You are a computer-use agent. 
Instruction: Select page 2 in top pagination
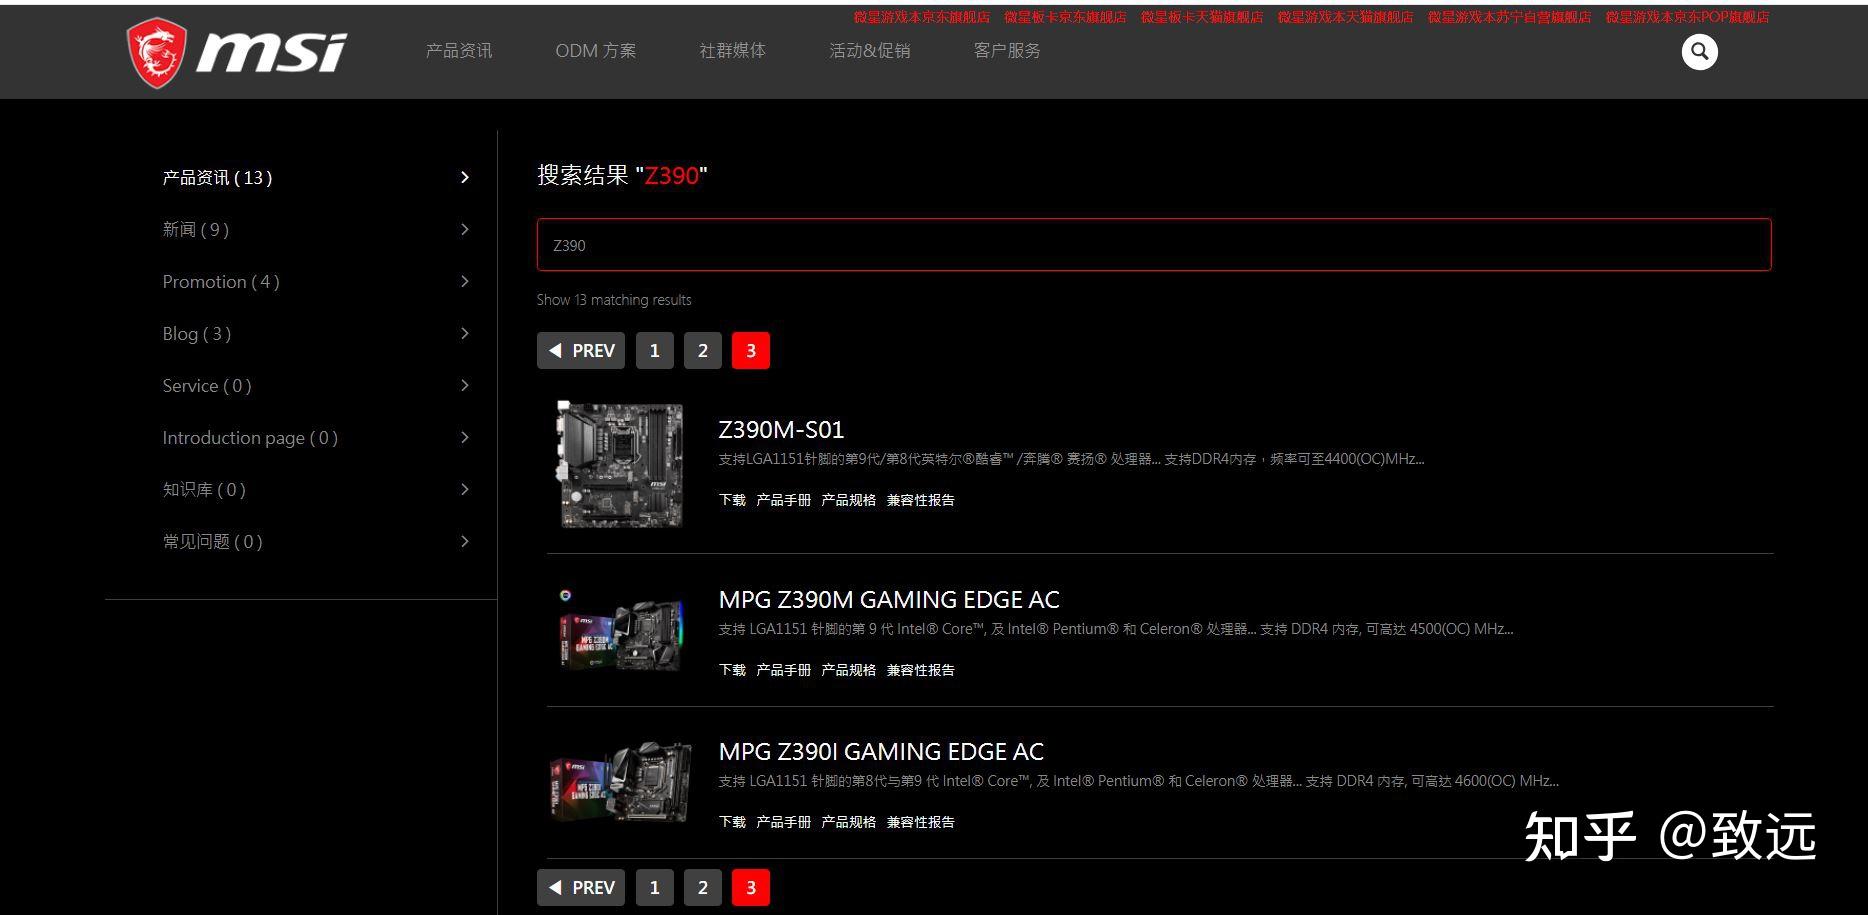tap(702, 350)
